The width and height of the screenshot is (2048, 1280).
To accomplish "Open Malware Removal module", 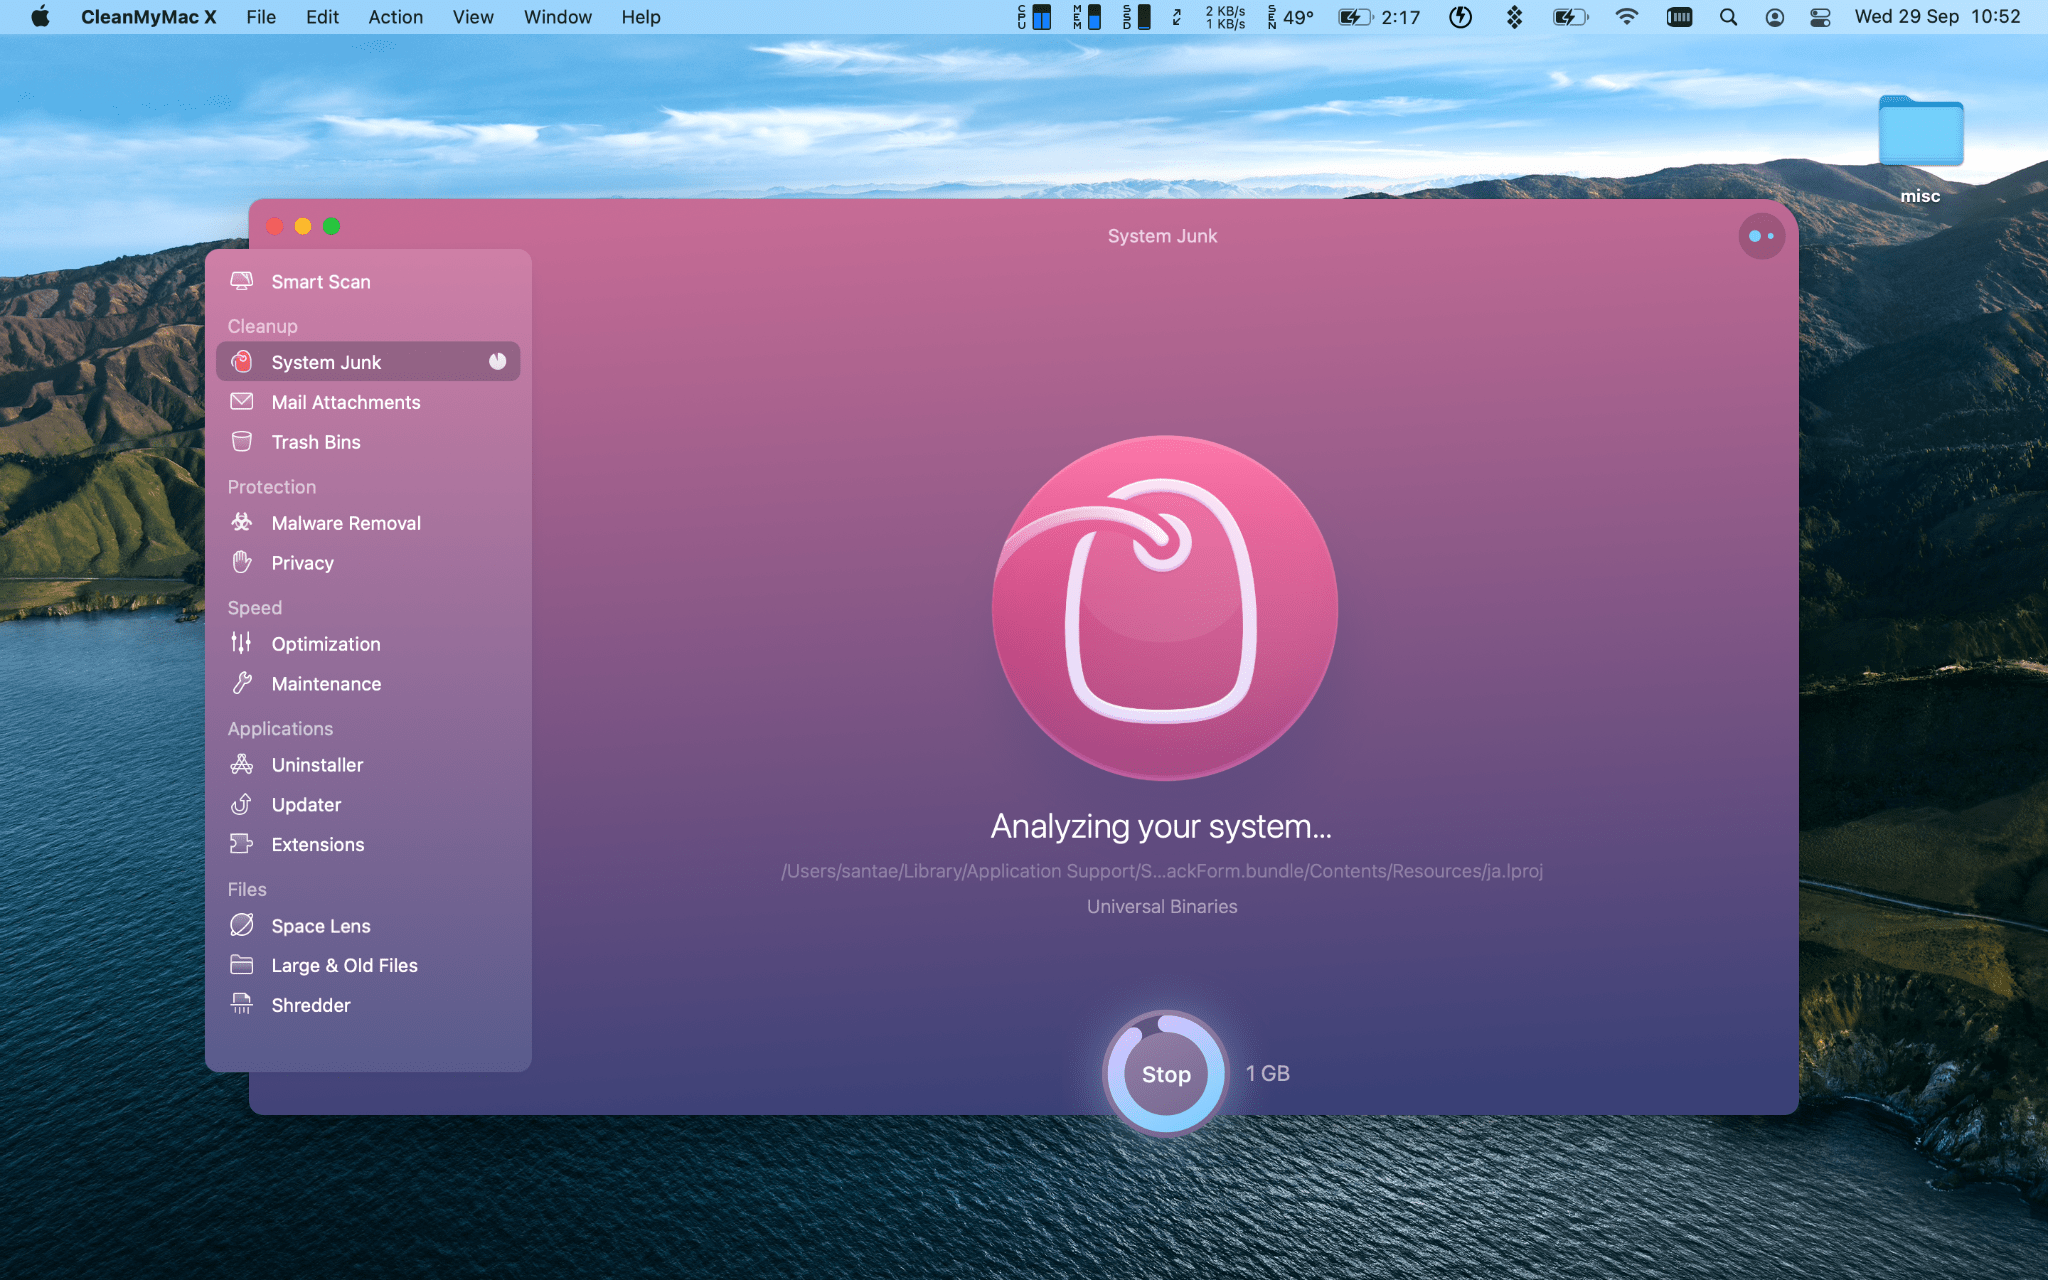I will point(368,522).
